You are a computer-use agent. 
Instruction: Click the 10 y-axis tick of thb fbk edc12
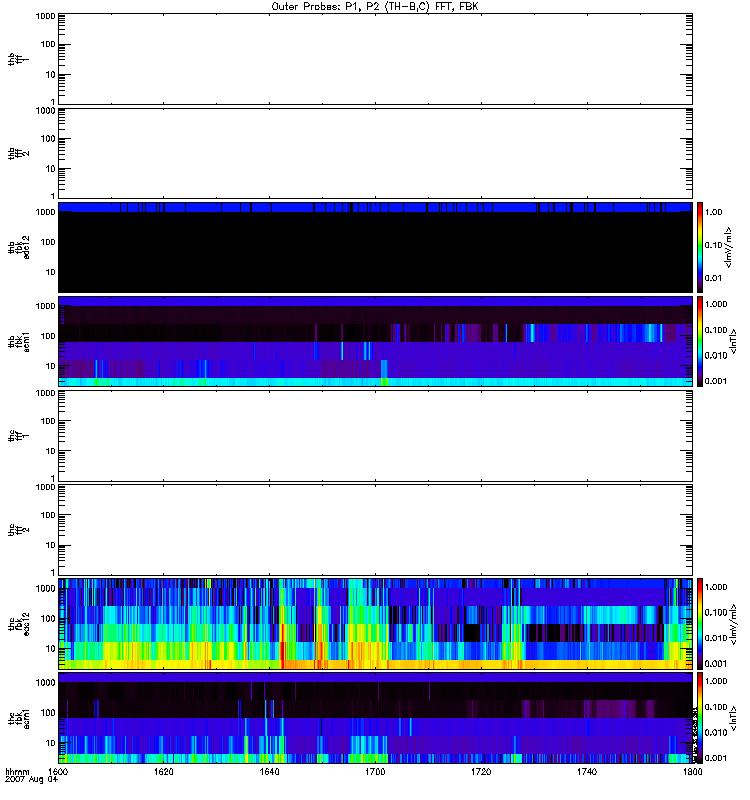51,272
